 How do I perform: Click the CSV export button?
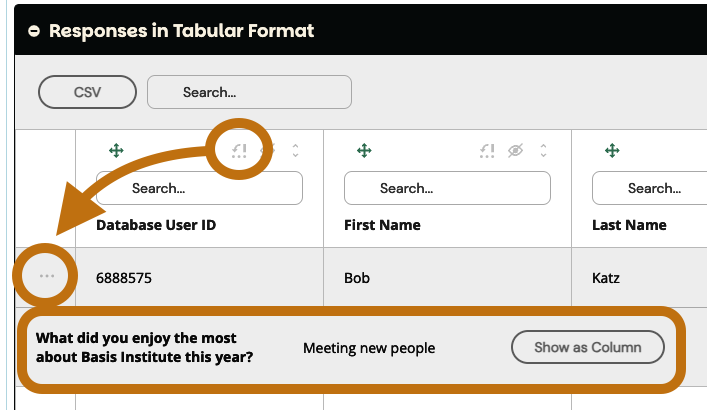87,92
